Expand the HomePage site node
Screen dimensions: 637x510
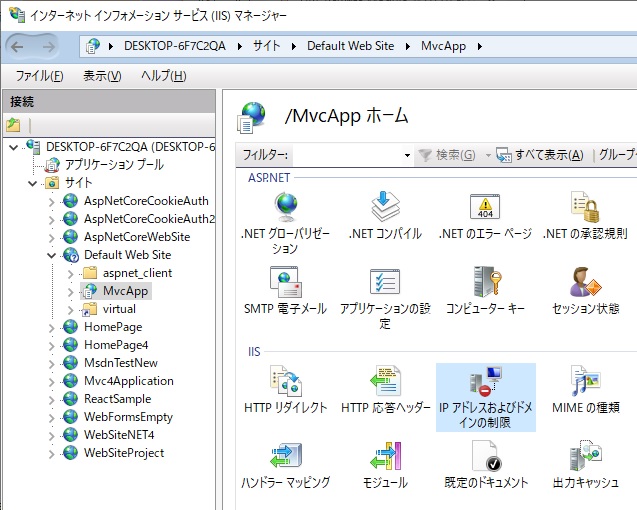[51, 328]
